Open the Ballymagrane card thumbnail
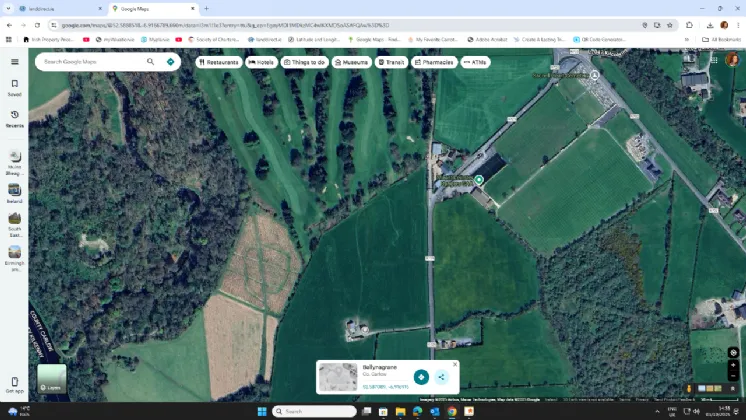Image resolution: width=746 pixels, height=420 pixels. click(338, 377)
